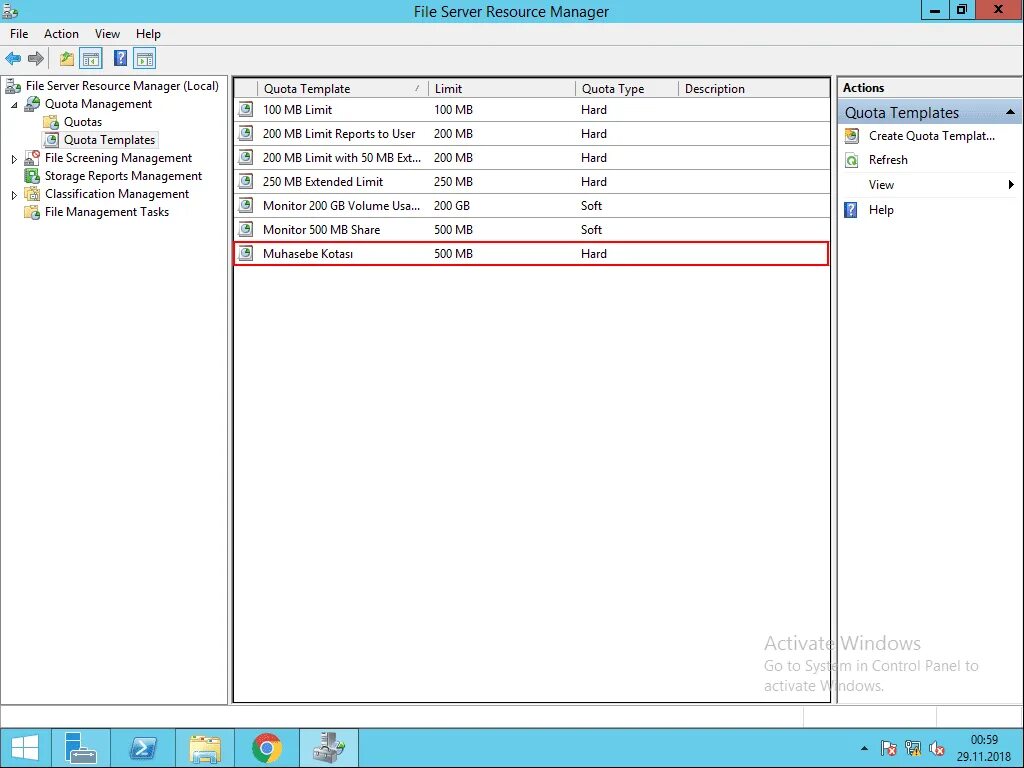Open Google Chrome from the taskbar
1024x768 pixels.
point(266,748)
